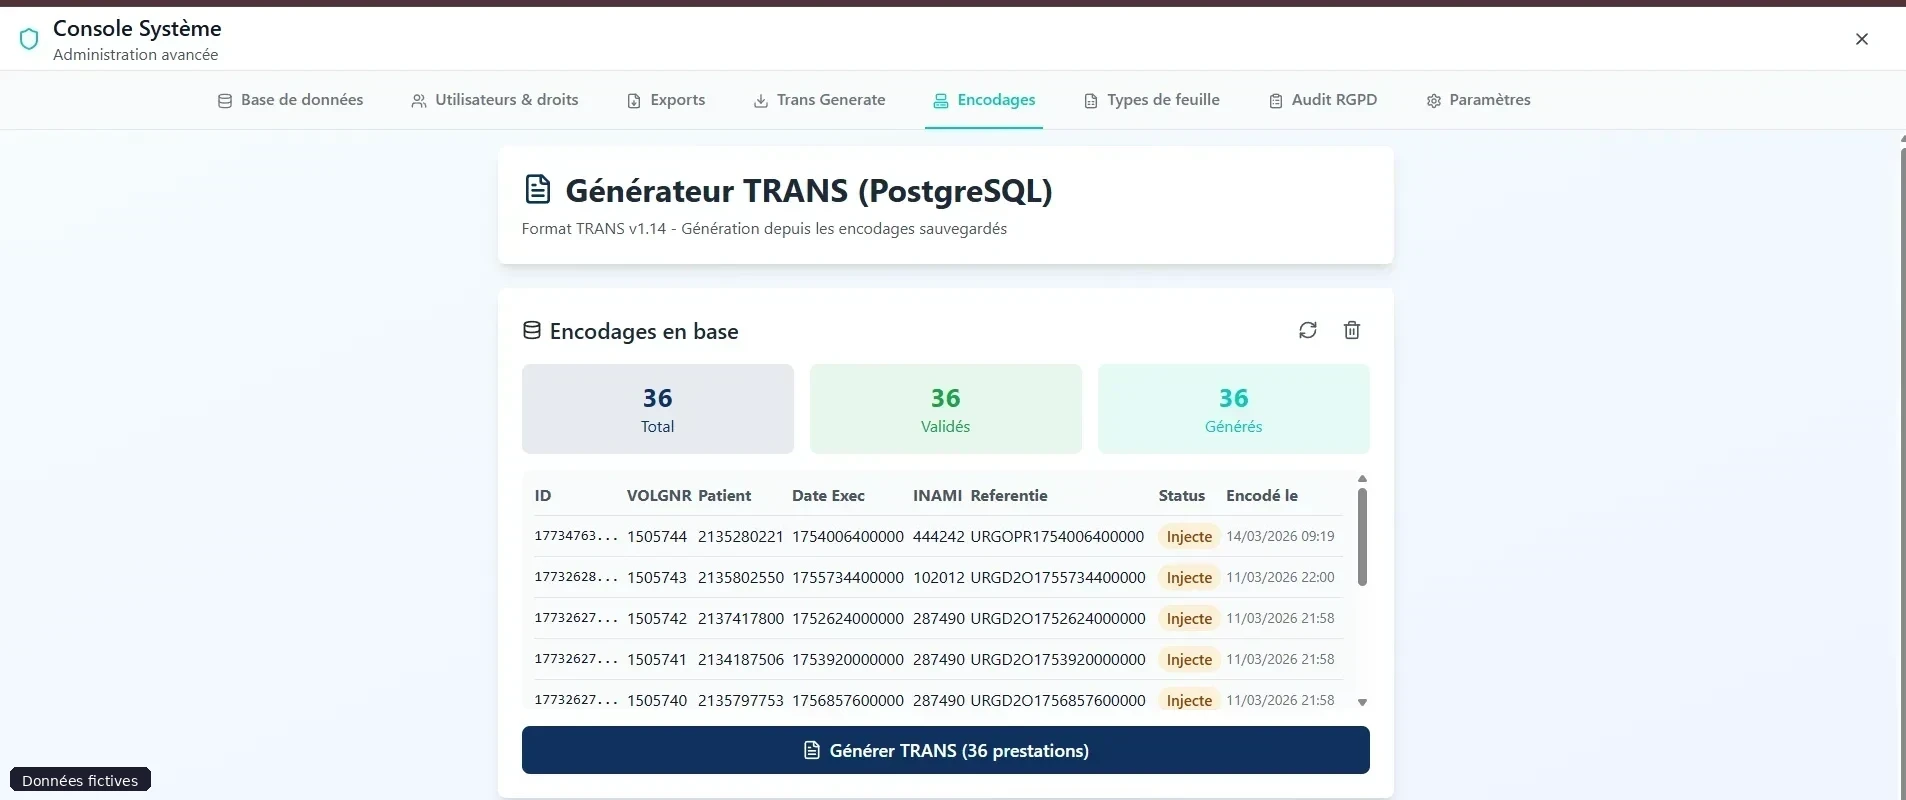Open Types de feuille tab
1906x800 pixels.
point(1152,100)
